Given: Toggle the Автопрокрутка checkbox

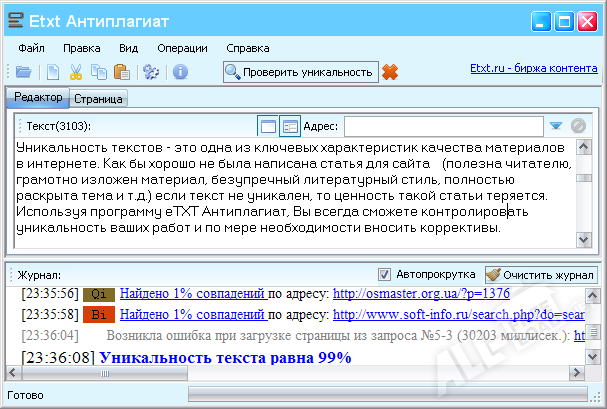Looking at the screenshot, I should 385,275.
